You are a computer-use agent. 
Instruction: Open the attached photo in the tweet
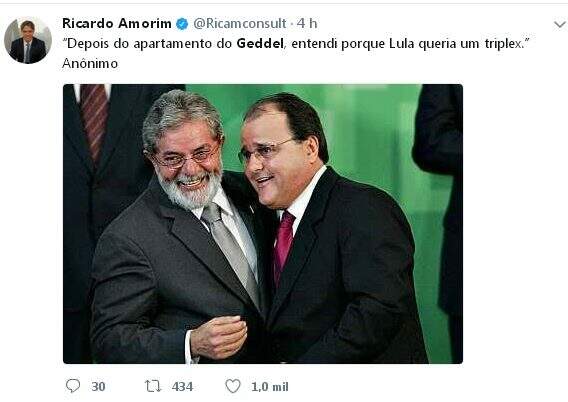click(x=263, y=224)
